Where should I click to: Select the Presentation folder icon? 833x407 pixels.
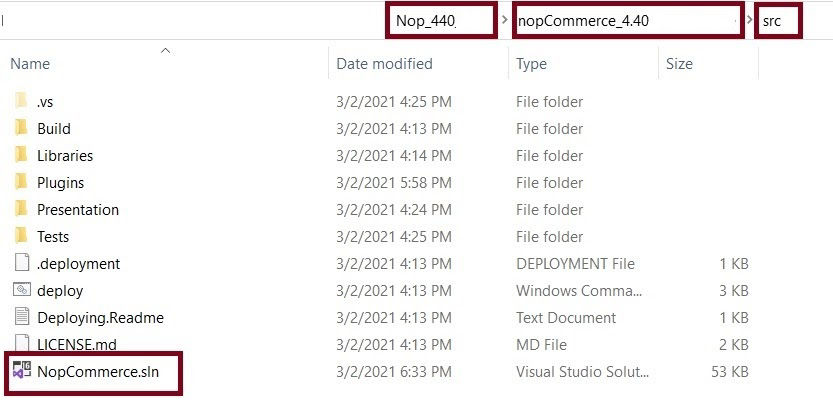point(21,209)
